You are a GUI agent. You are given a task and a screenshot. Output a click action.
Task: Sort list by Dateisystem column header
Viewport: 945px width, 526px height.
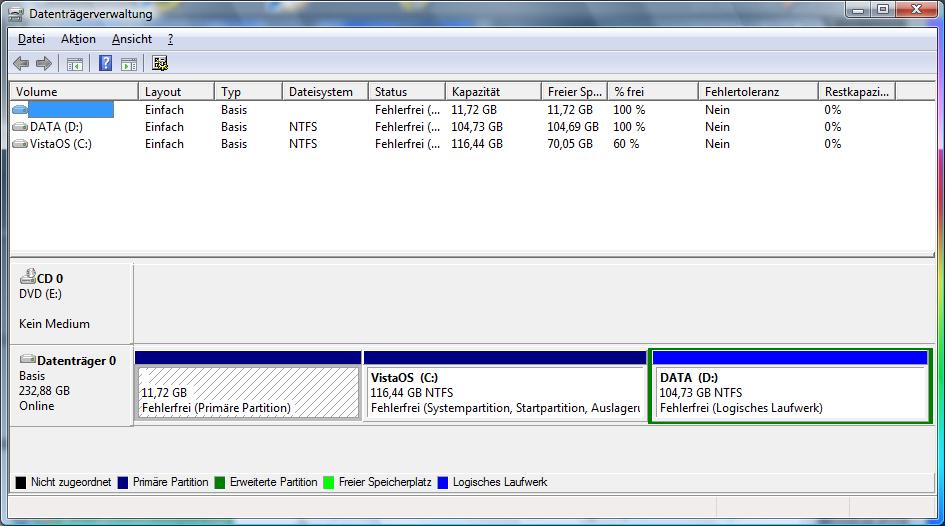(324, 92)
